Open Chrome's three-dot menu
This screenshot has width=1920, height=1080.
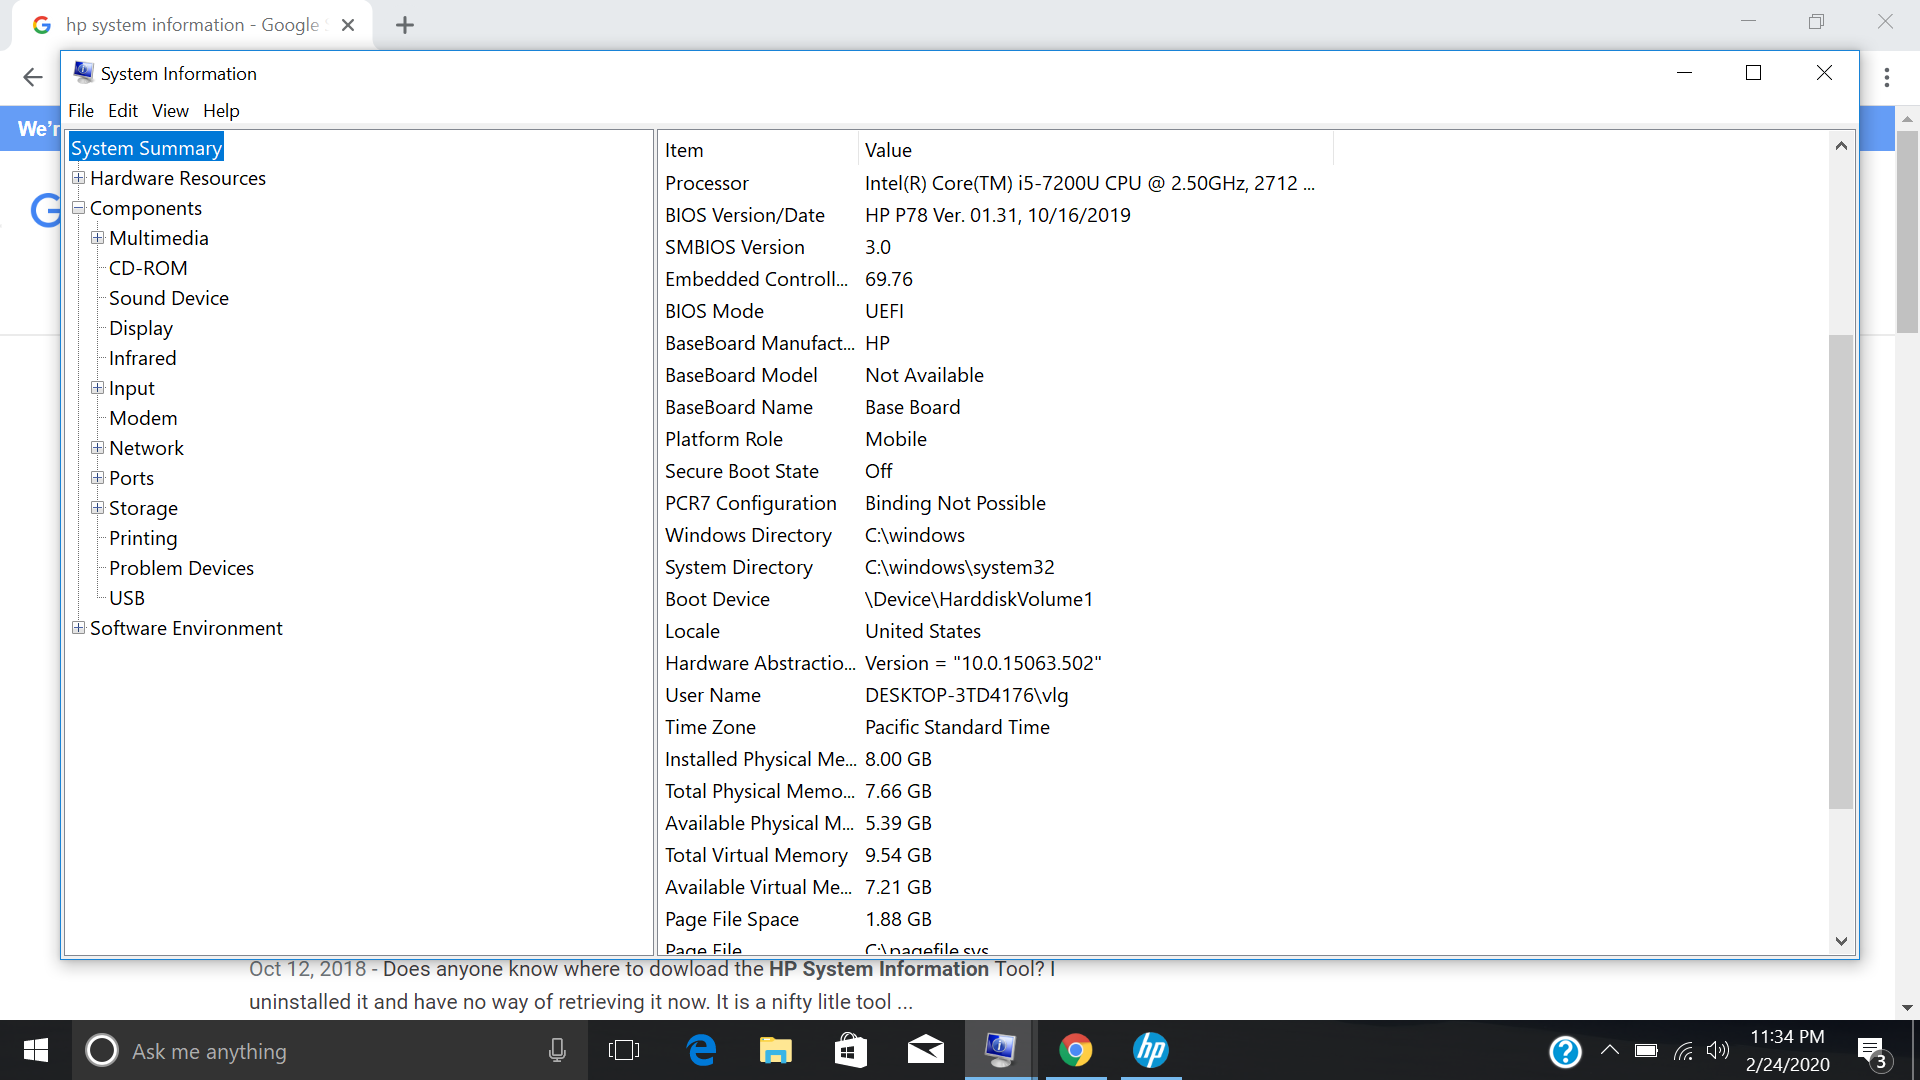coord(1887,77)
